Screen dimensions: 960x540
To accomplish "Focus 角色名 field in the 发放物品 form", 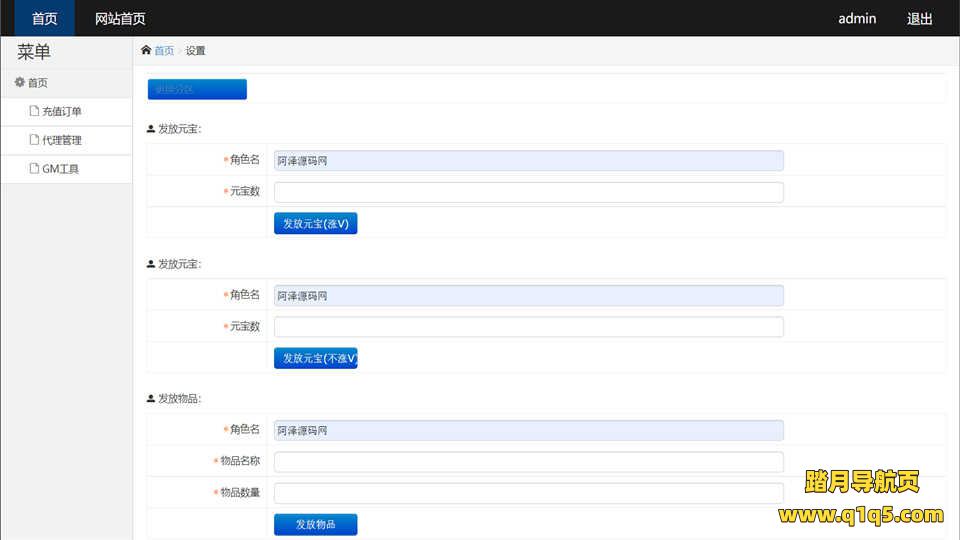I will (x=528, y=430).
